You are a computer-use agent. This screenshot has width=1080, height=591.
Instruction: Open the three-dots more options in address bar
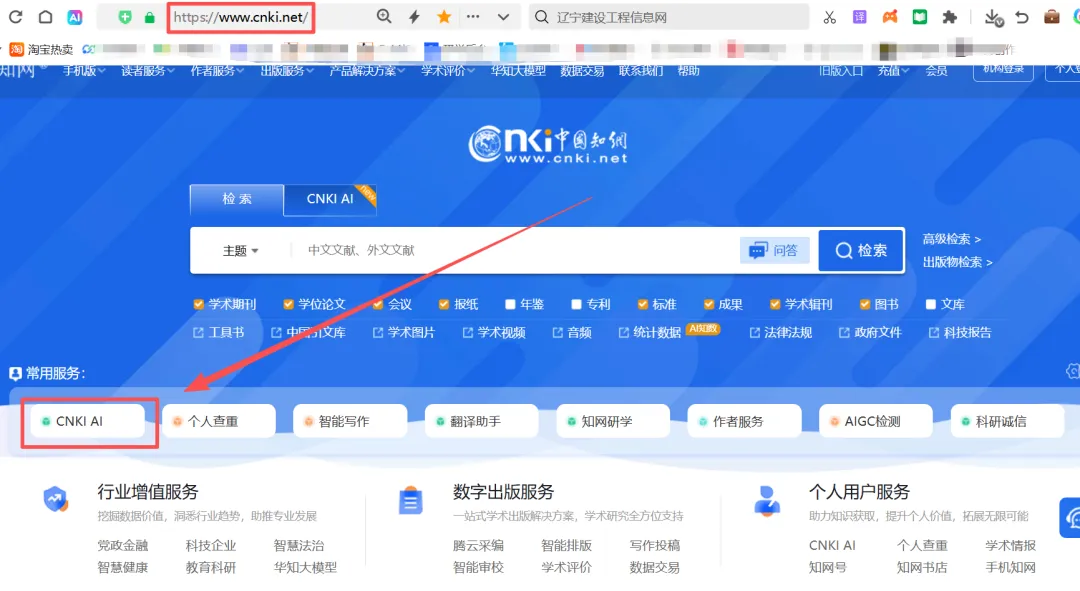tap(473, 17)
